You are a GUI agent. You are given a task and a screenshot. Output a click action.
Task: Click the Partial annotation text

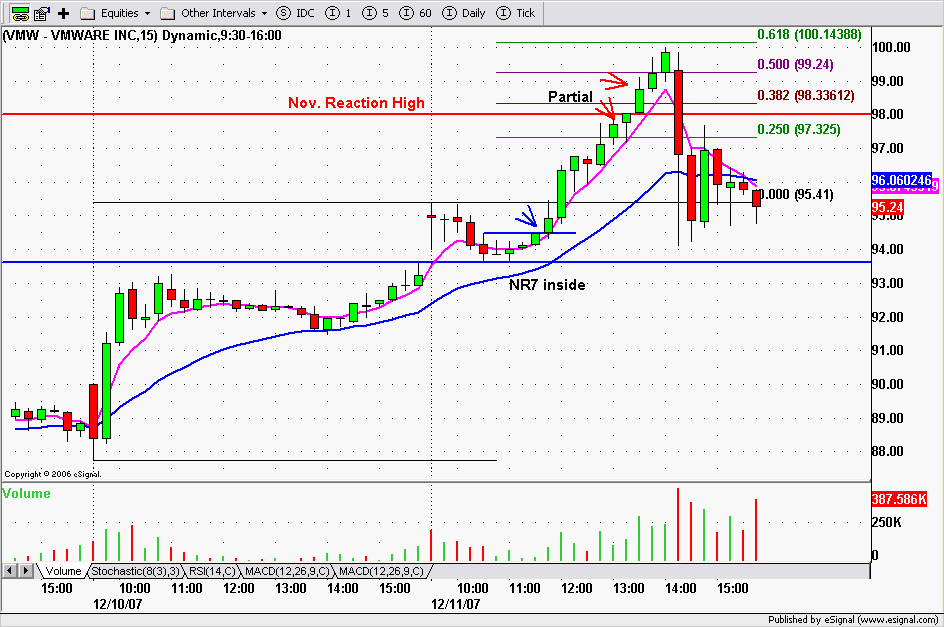(x=570, y=97)
